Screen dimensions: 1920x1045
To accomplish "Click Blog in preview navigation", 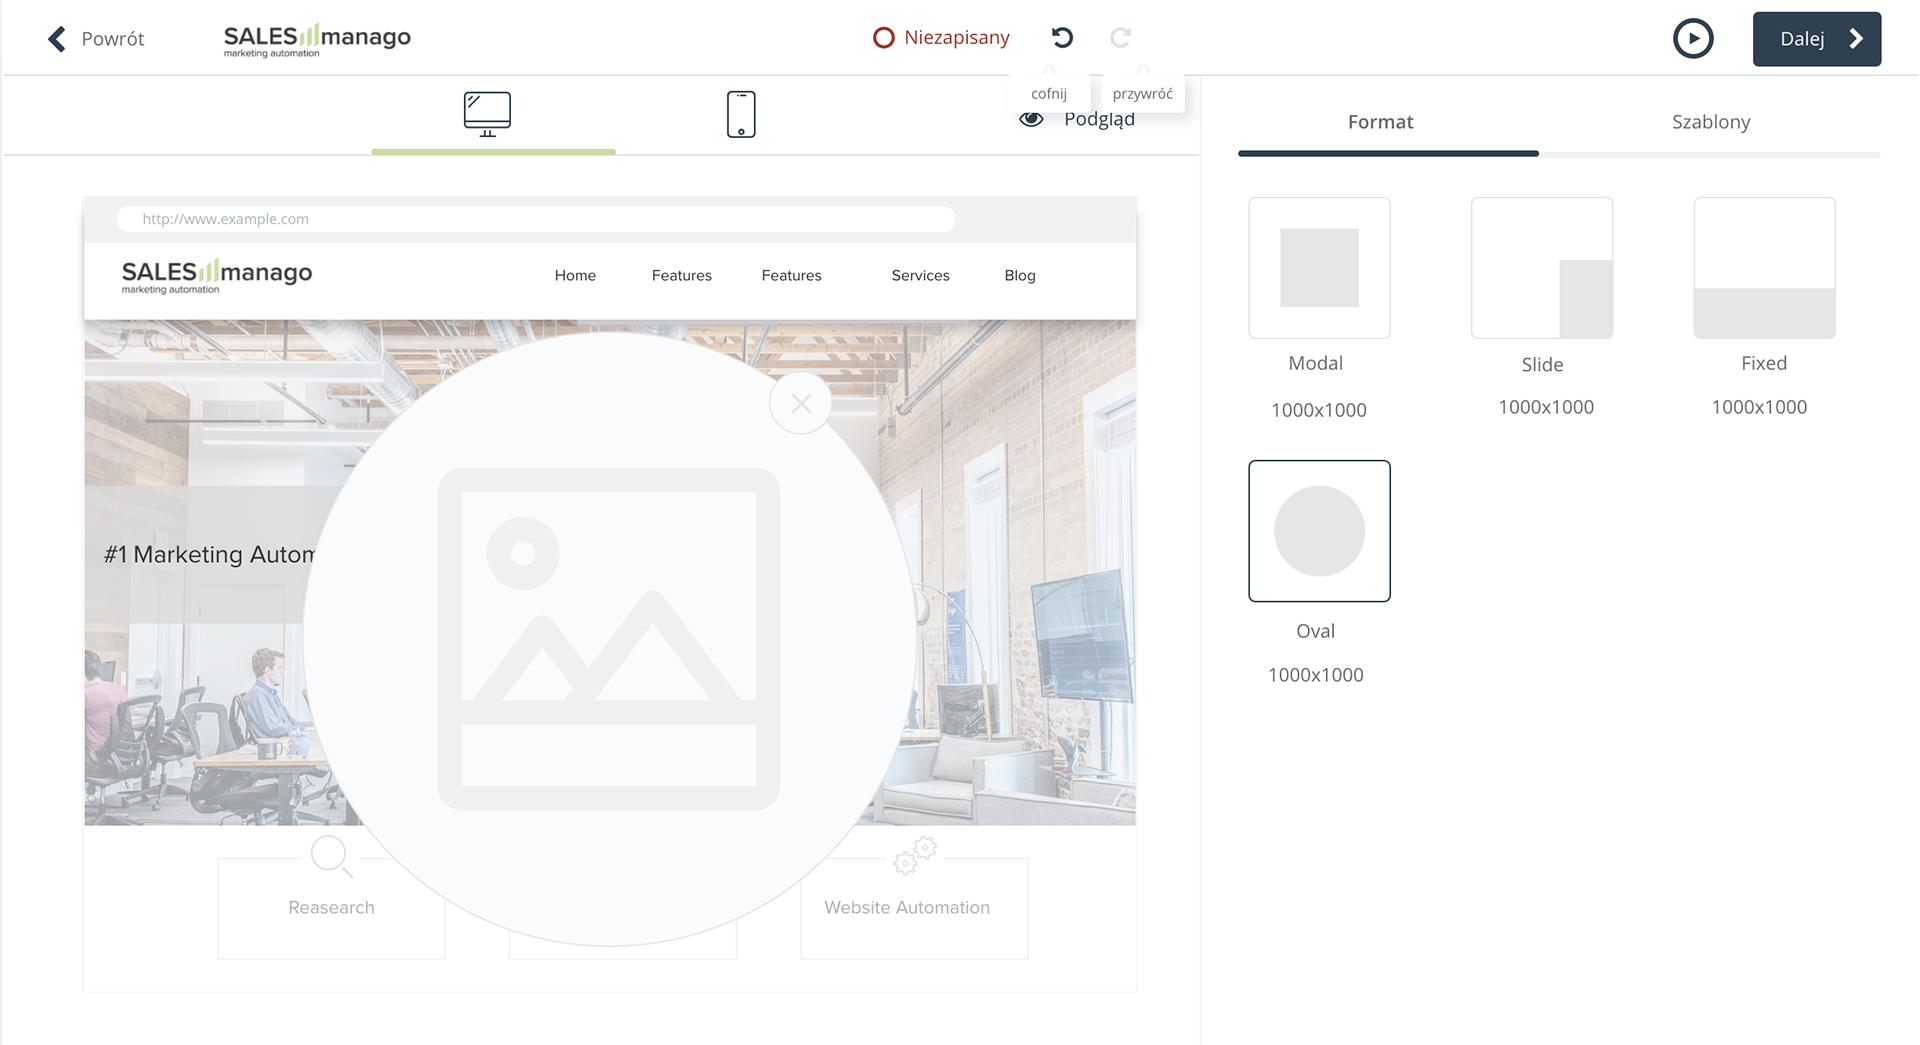I will [1020, 275].
